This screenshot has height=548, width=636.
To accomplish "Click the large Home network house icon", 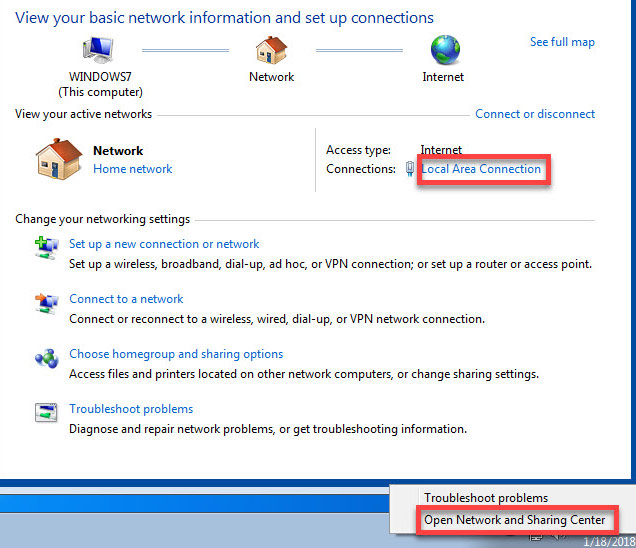I will (x=59, y=159).
